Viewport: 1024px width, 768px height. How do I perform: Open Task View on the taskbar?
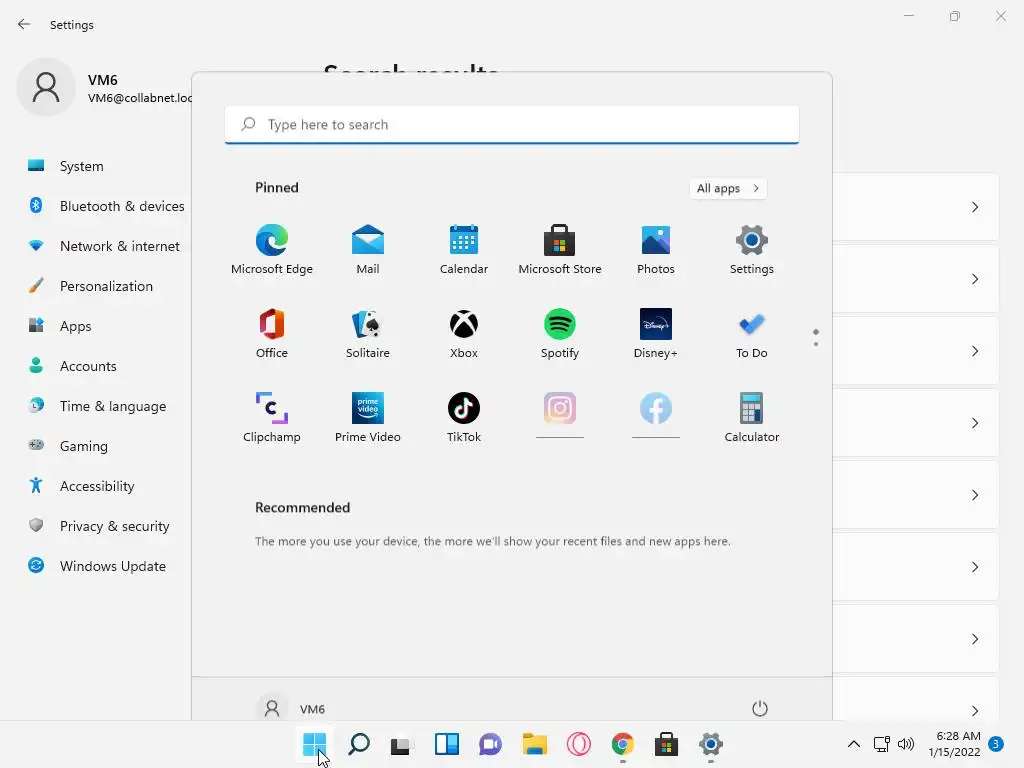click(402, 744)
